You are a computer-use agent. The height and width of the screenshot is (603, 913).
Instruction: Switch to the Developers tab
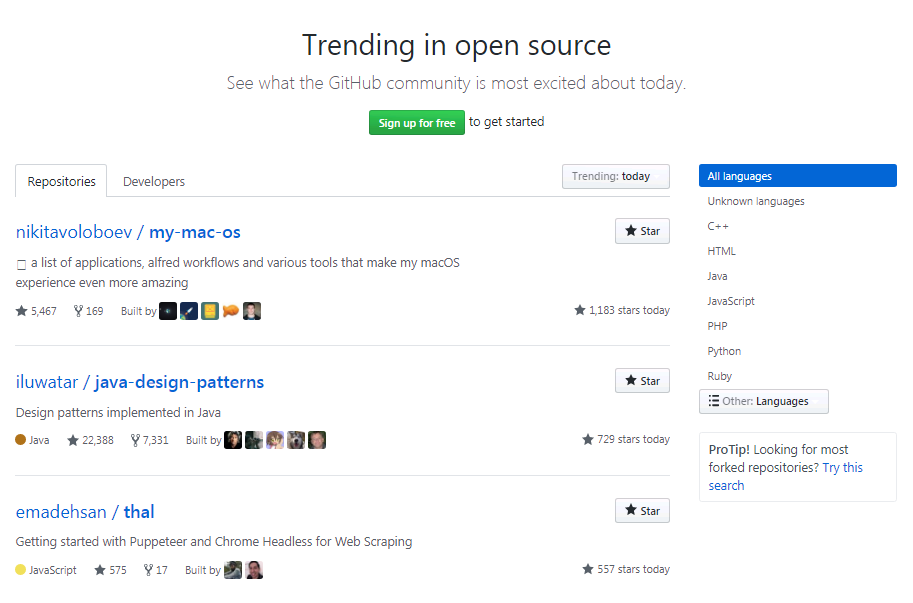point(153,181)
